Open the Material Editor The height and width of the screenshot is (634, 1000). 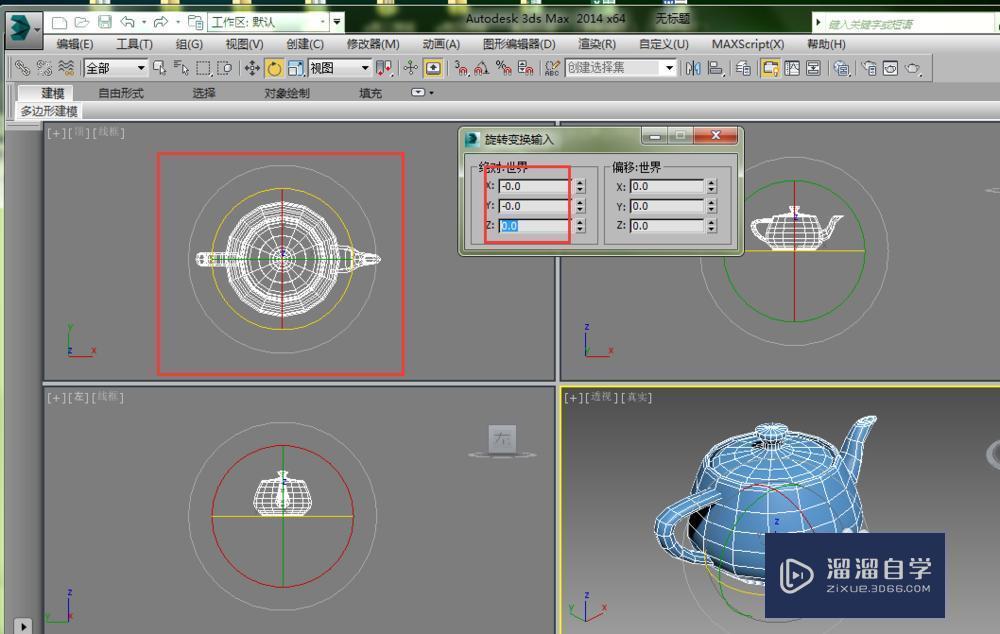click(843, 67)
